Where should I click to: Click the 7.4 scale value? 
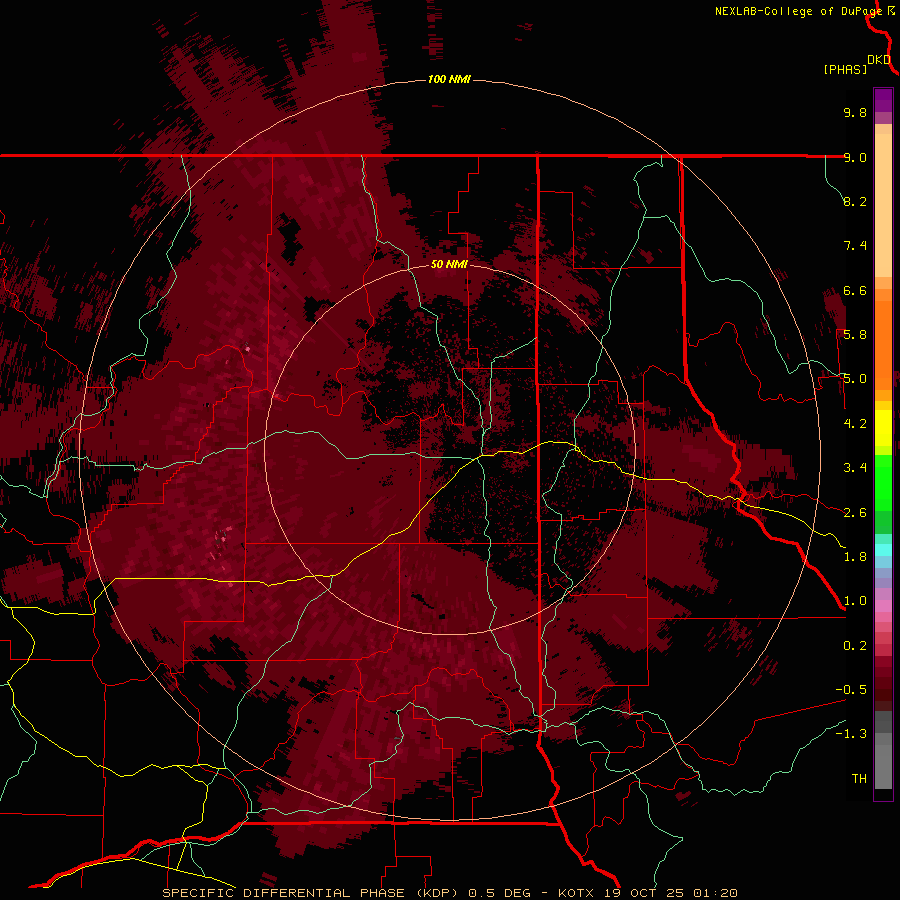[855, 246]
